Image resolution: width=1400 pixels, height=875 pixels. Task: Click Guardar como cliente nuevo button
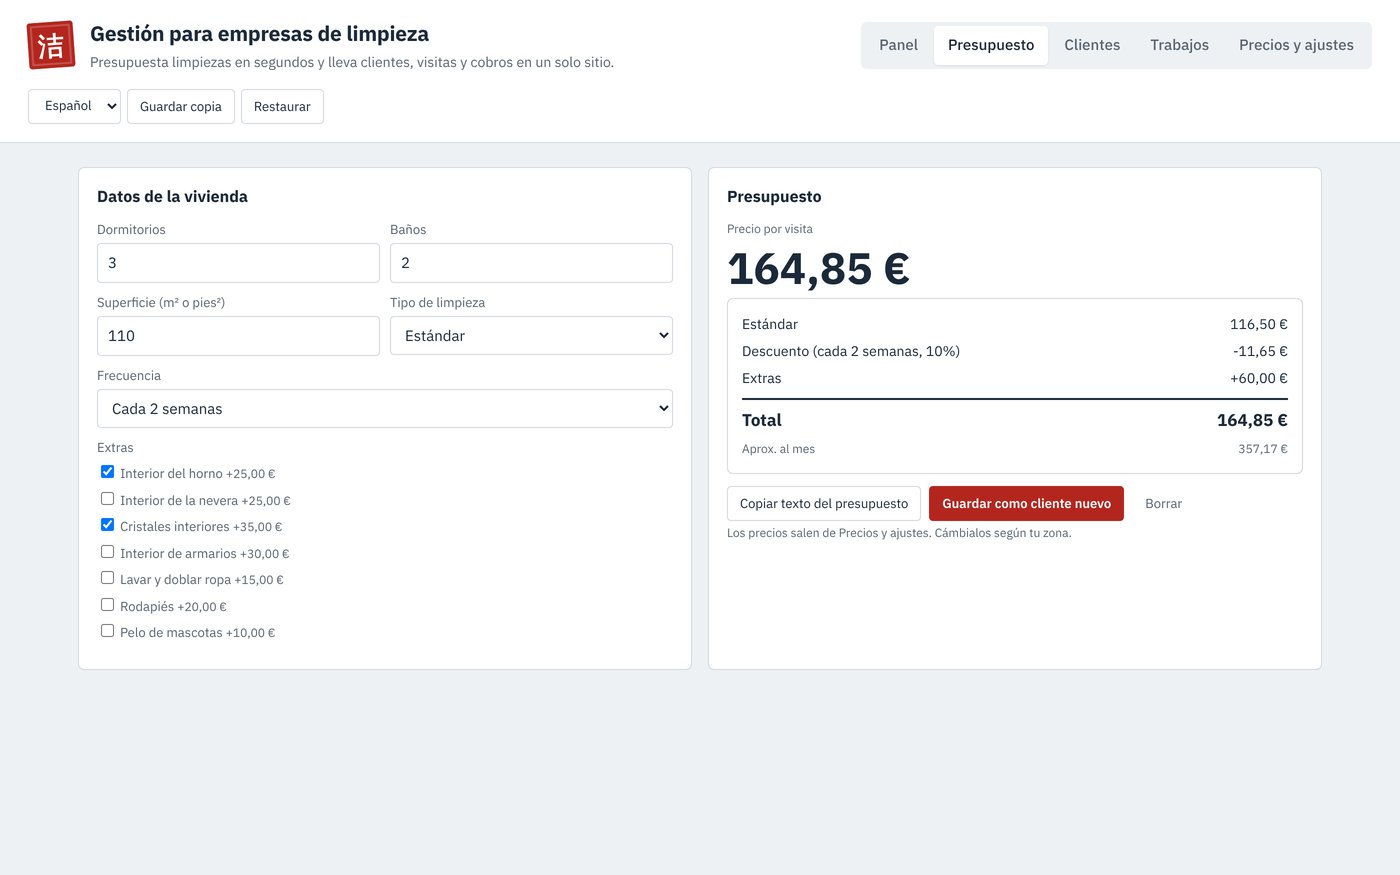tap(1026, 504)
